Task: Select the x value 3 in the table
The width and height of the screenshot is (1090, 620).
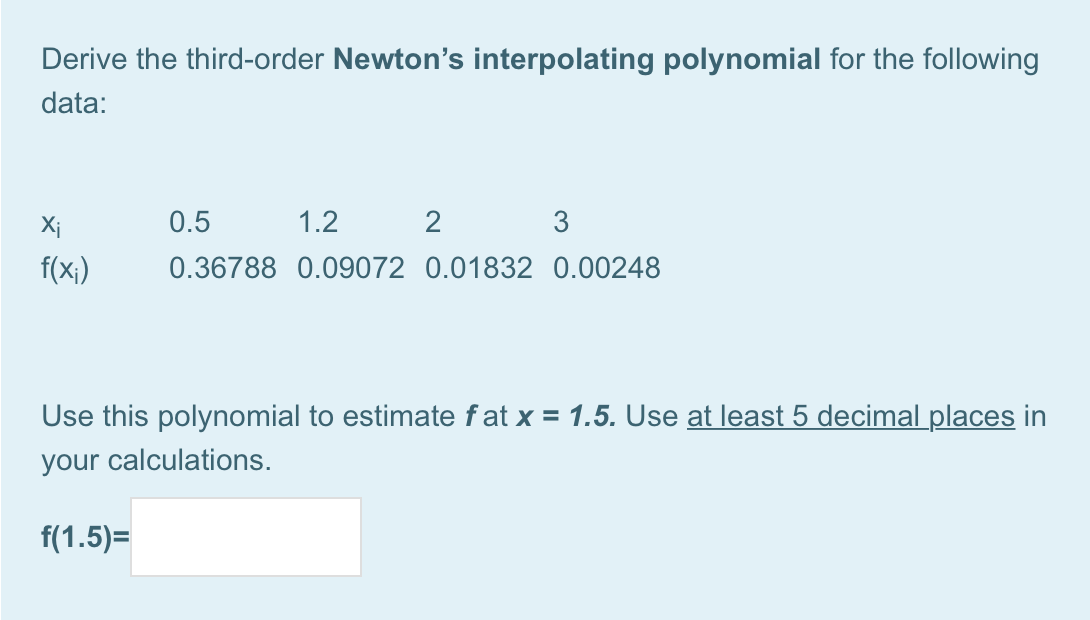Action: pyautogui.click(x=561, y=222)
